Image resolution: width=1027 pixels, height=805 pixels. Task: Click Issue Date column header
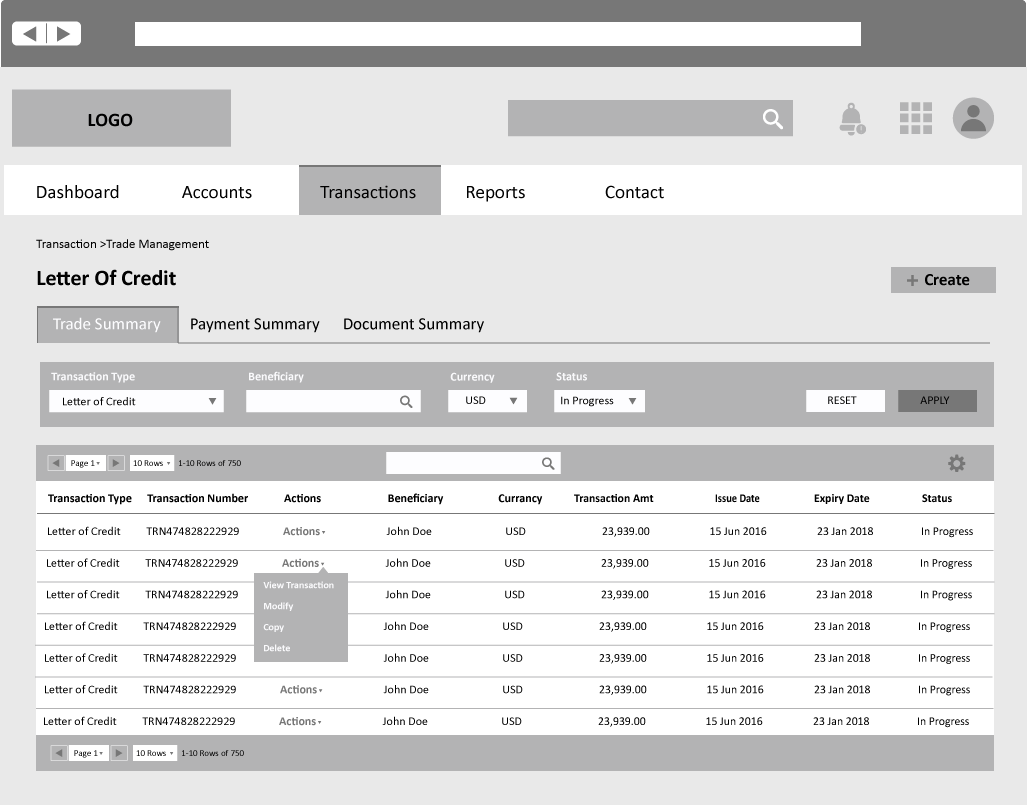(x=737, y=498)
